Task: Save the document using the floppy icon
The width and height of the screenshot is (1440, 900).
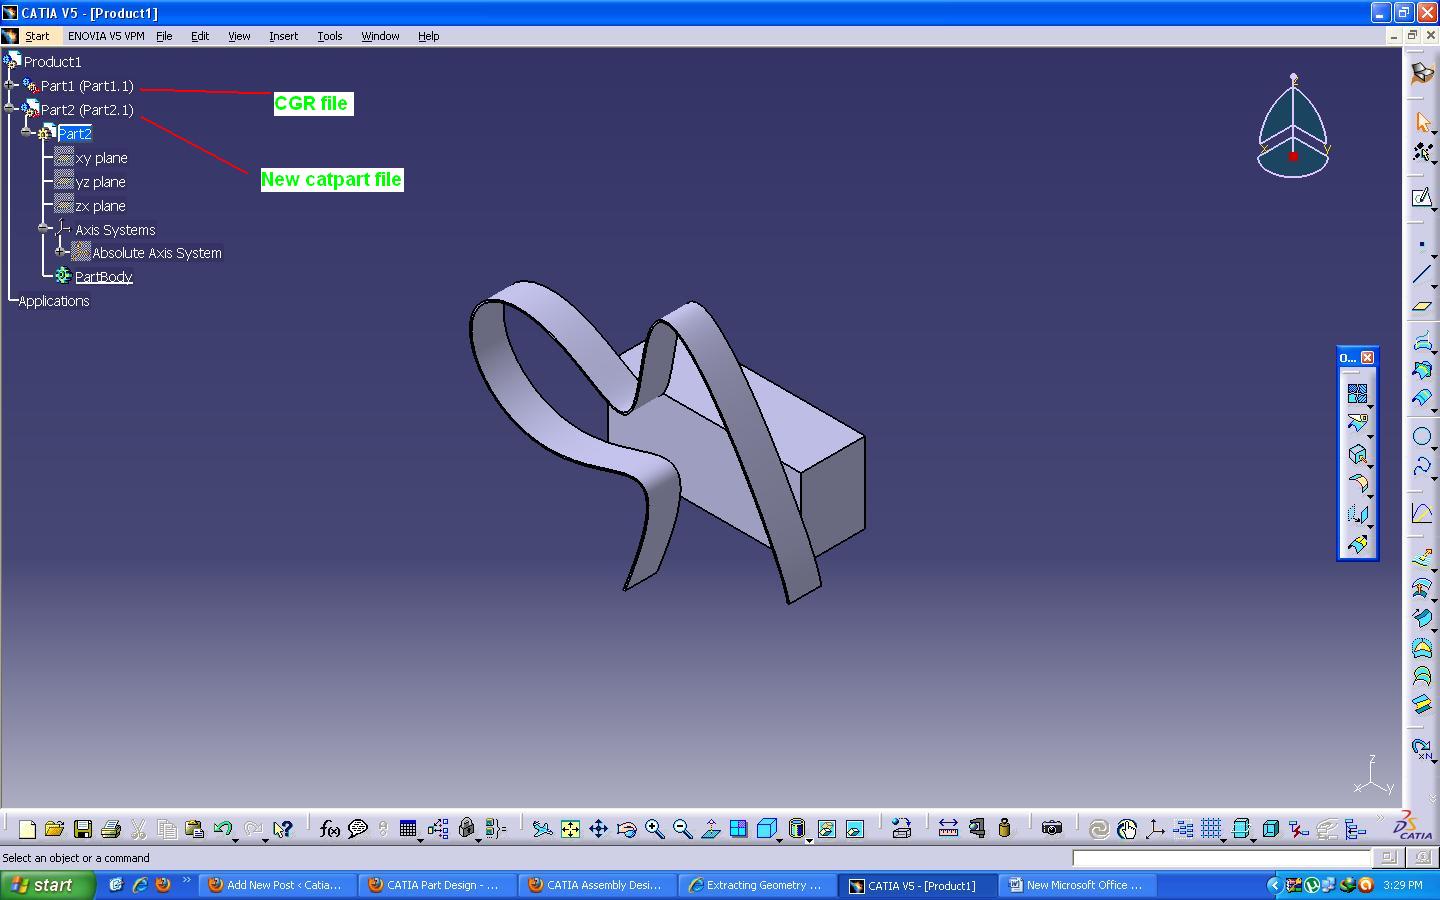Action: click(x=82, y=829)
